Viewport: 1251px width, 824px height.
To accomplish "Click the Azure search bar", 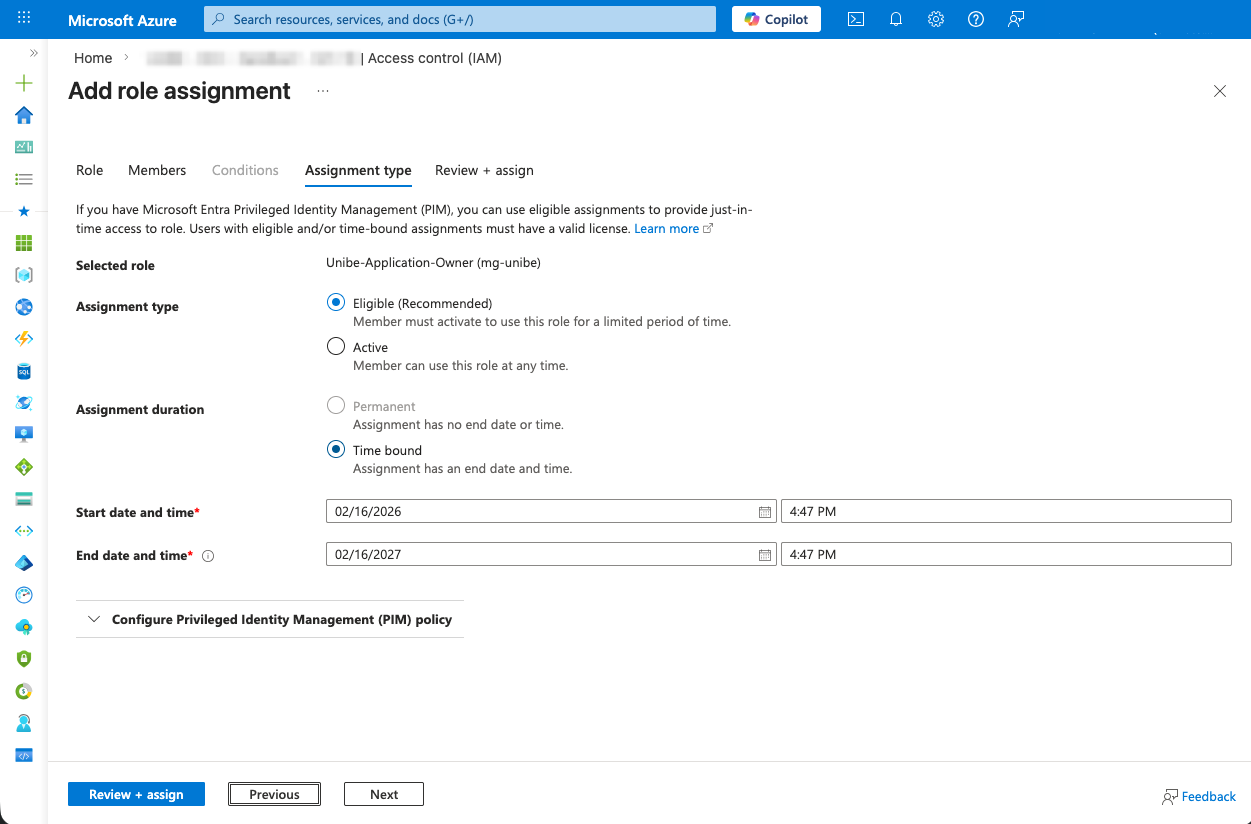I will click(460, 19).
